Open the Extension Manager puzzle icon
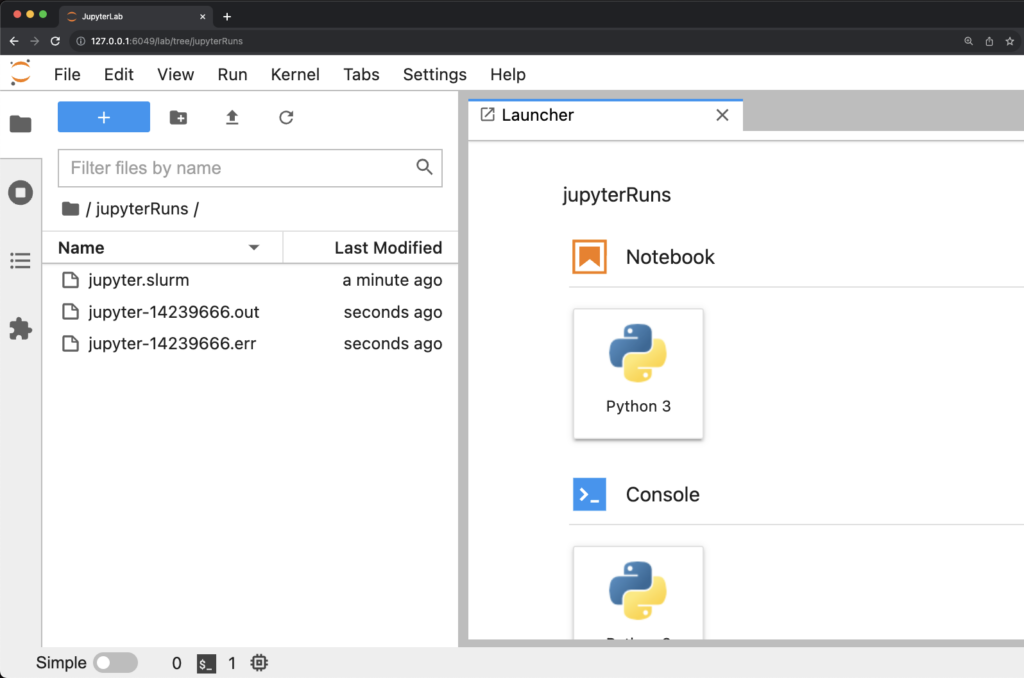 click(20, 329)
